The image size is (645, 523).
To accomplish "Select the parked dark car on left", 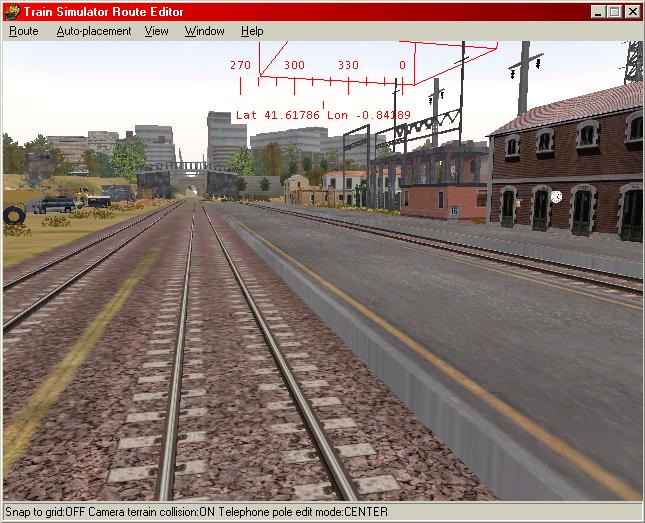I will point(56,203).
